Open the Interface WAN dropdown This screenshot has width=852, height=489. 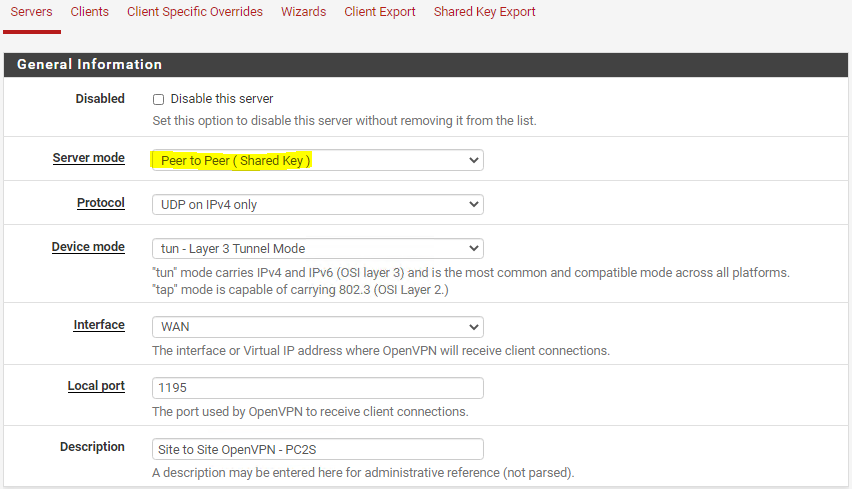click(x=318, y=327)
